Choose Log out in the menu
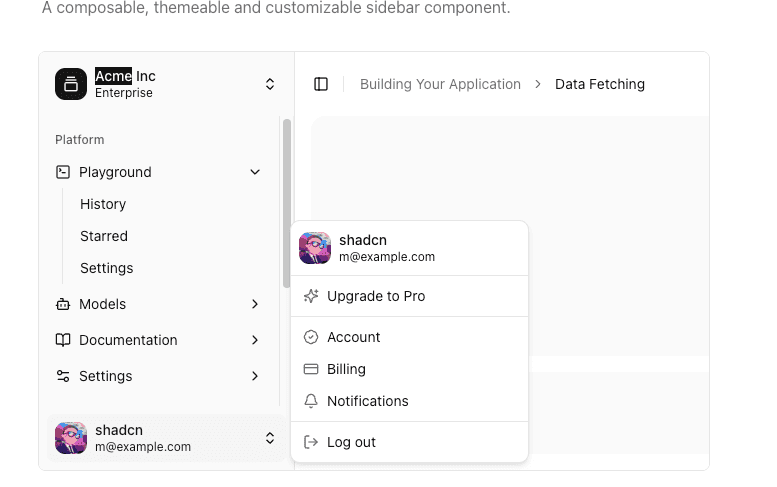 click(x=351, y=442)
